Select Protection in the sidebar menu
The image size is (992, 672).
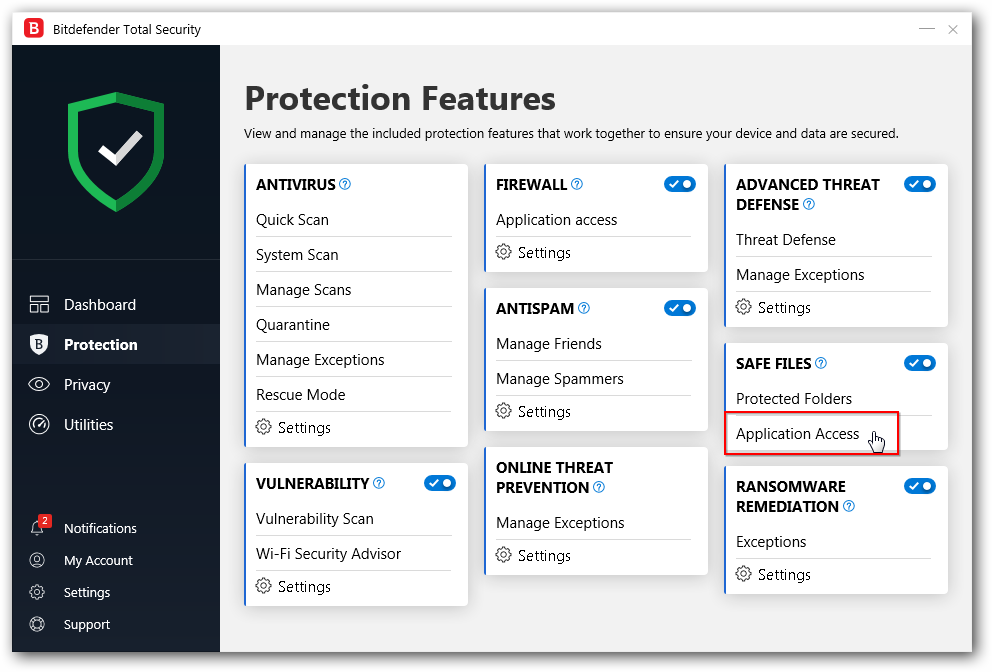100,344
